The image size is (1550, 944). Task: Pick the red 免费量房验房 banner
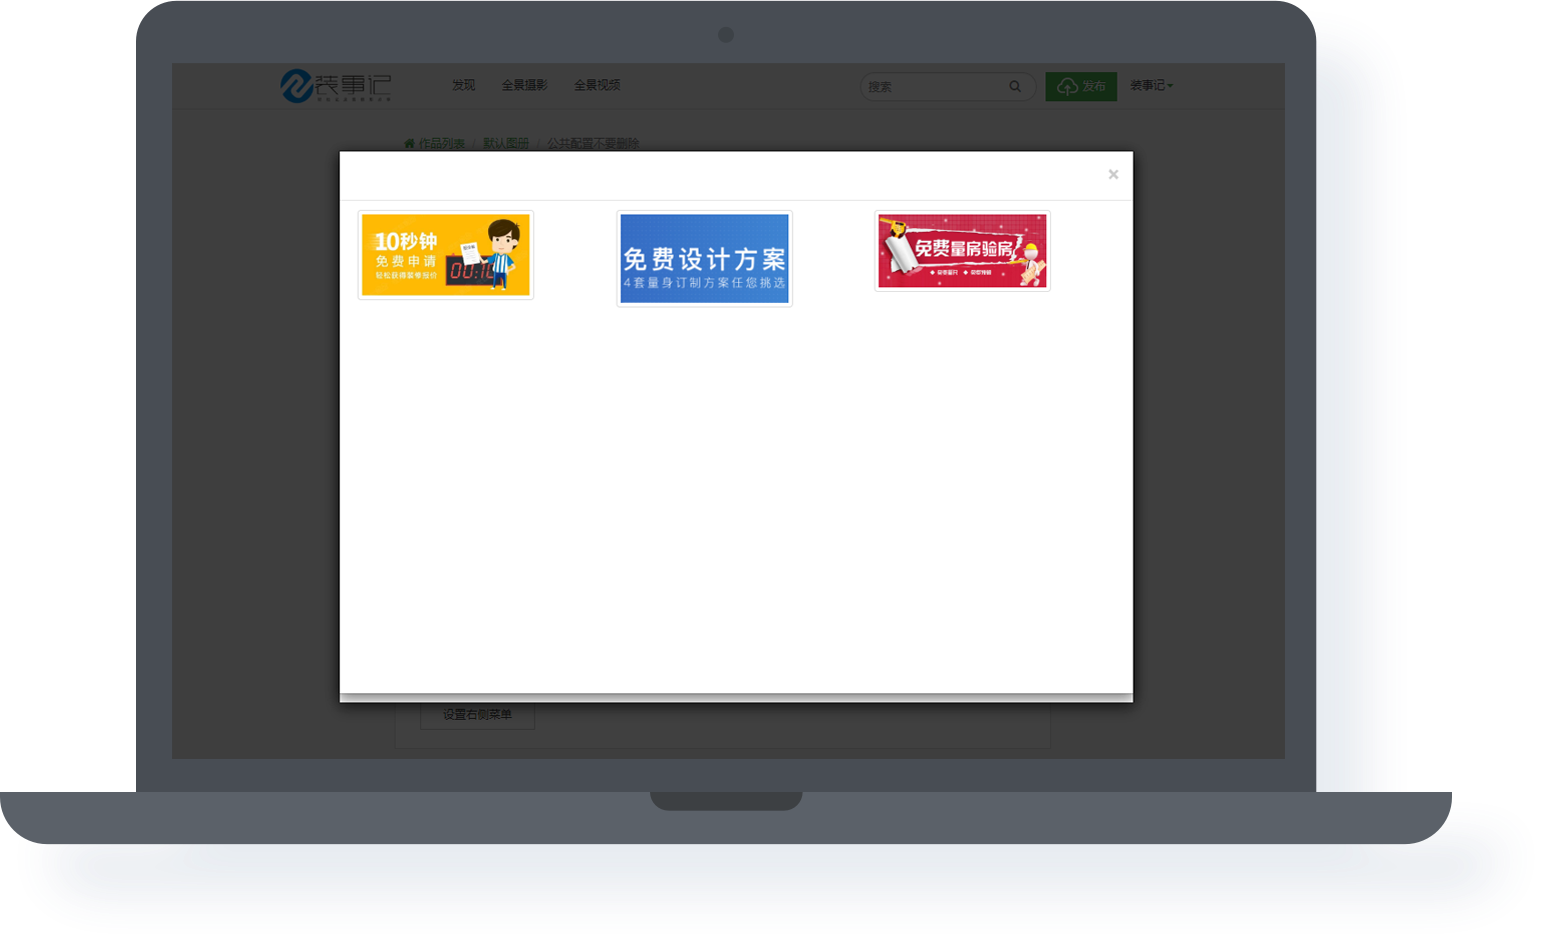click(x=962, y=251)
